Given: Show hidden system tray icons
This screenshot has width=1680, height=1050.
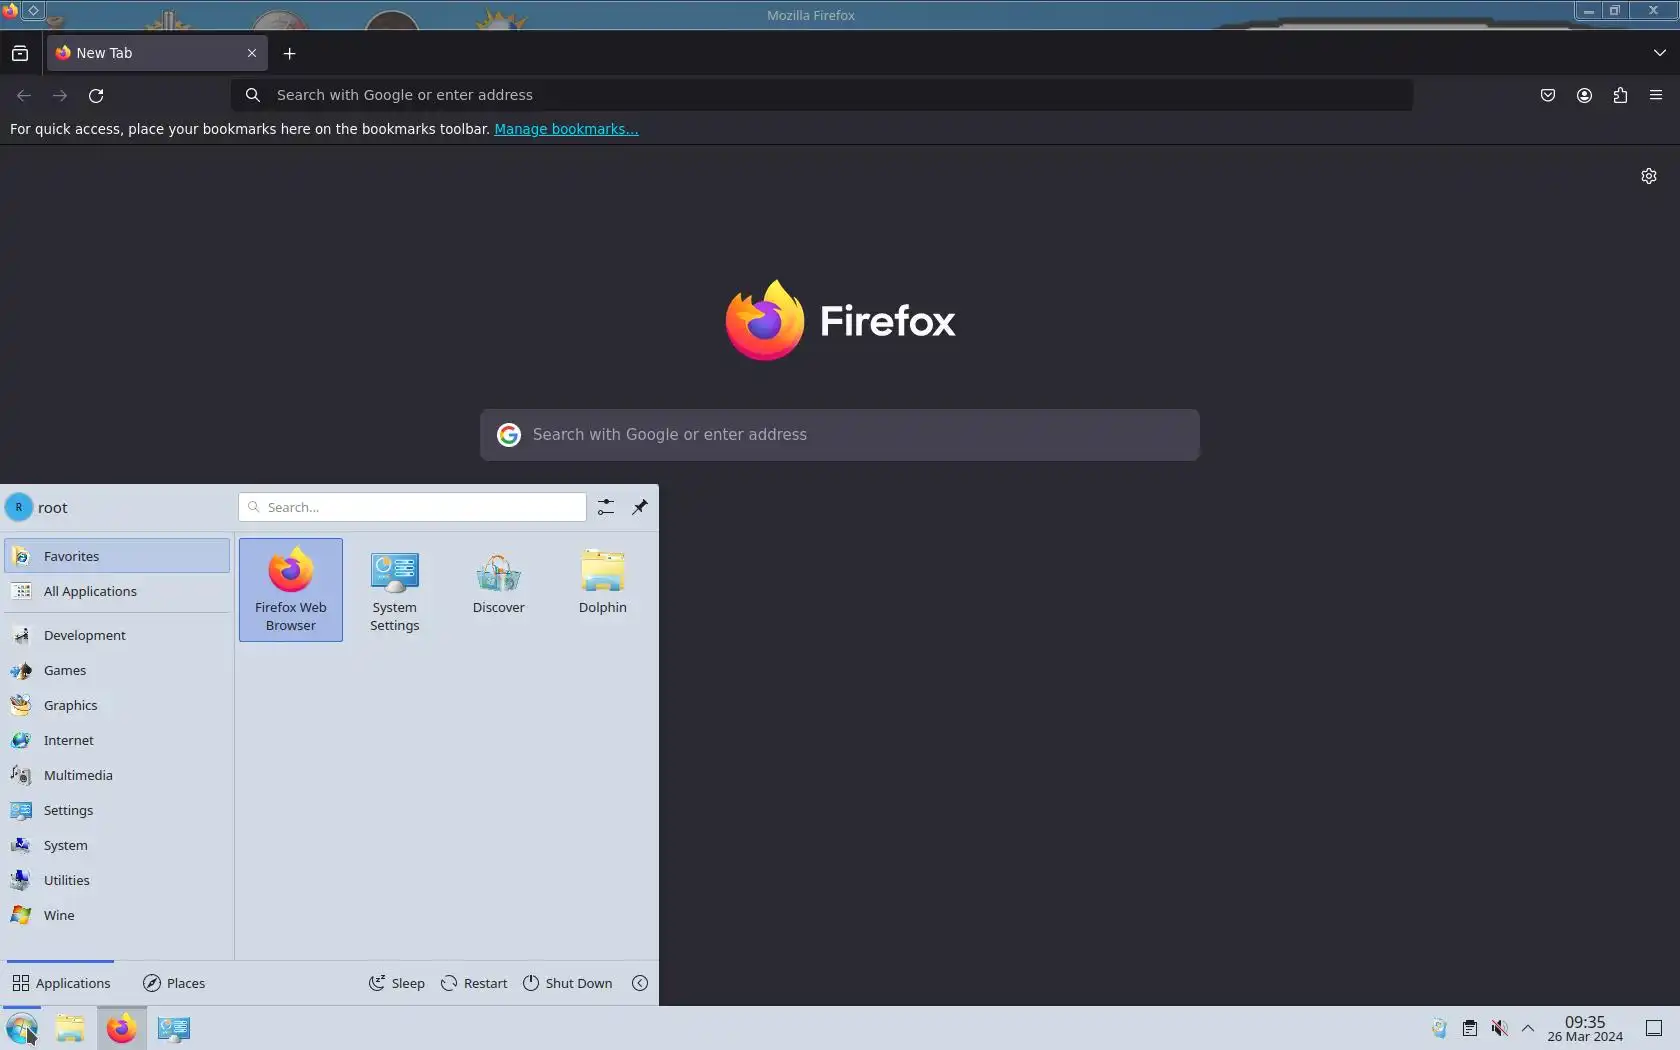Looking at the screenshot, I should pos(1528,1028).
